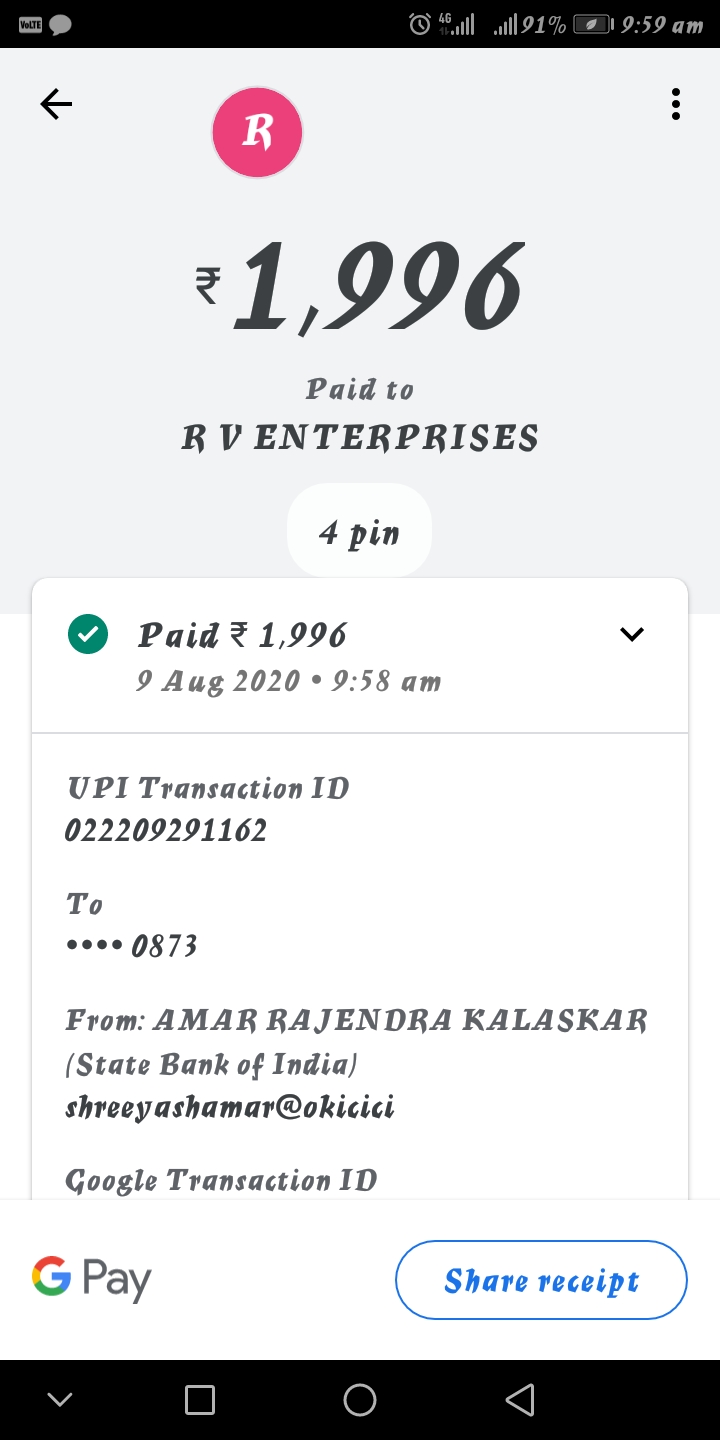Tap the message notification icon in status bar
The width and height of the screenshot is (720, 1440).
coord(60,25)
